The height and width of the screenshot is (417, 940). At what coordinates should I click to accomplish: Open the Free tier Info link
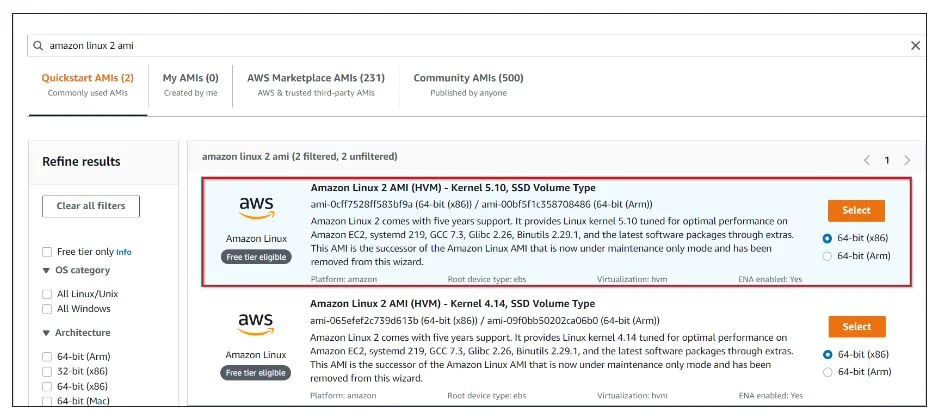coord(123,252)
